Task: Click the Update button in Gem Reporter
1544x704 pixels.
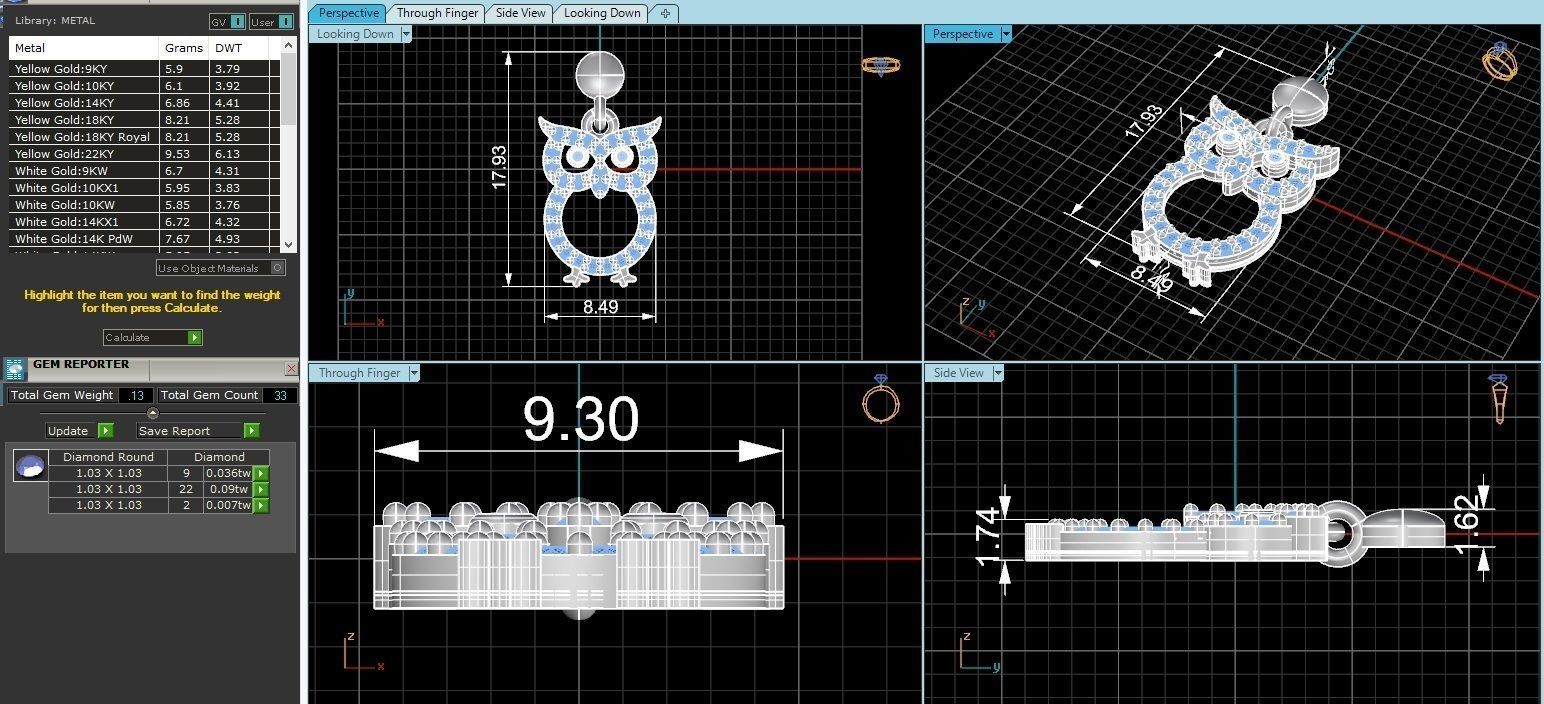Action: (80, 431)
